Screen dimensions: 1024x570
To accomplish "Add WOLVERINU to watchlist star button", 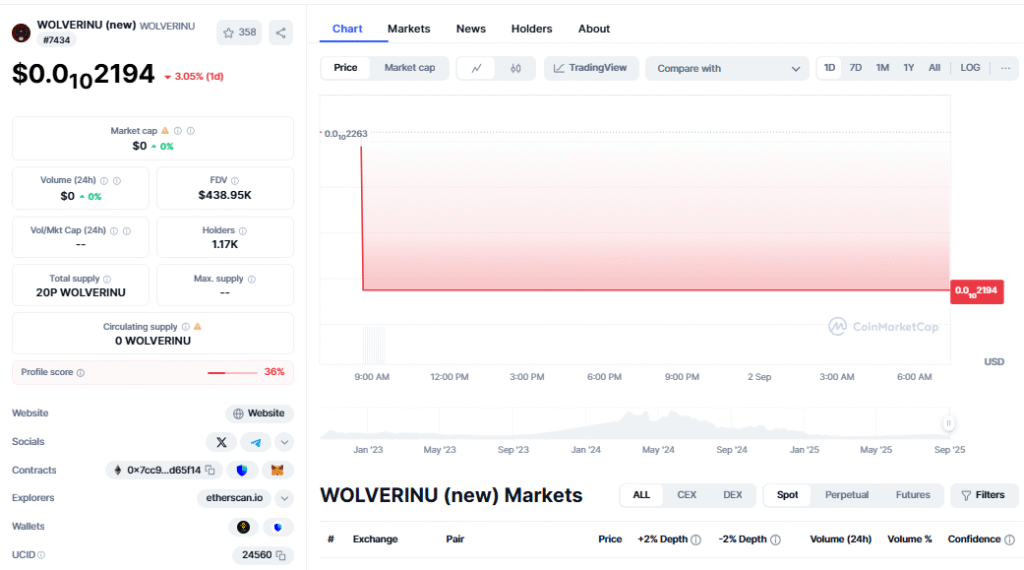I will (x=239, y=33).
